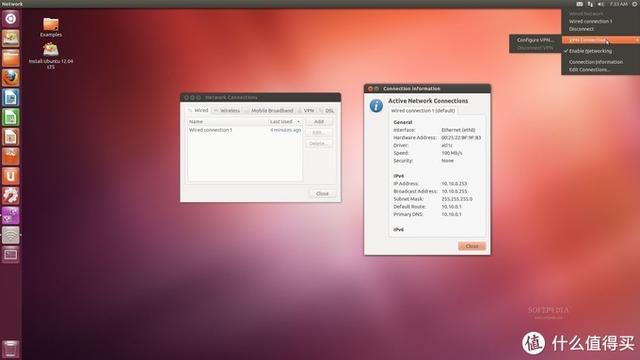Image resolution: width=640 pixels, height=360 pixels.
Task: Click the network indicator in top panel
Action: [x=590, y=4]
